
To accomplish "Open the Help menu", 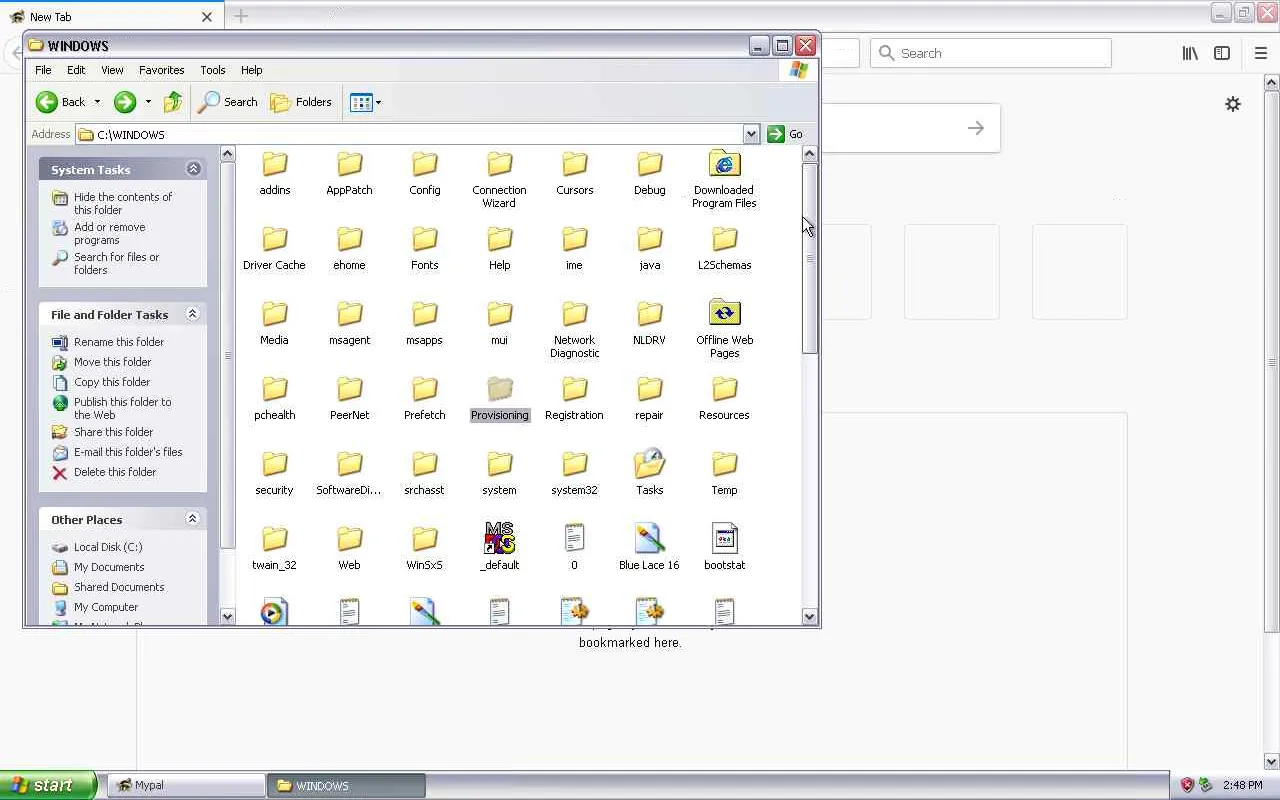I will click(x=252, y=70).
